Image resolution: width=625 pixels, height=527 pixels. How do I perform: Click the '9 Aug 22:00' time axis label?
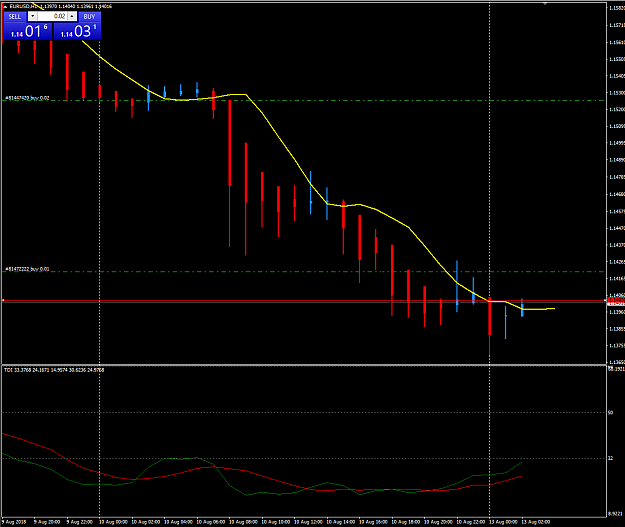pyautogui.click(x=79, y=522)
